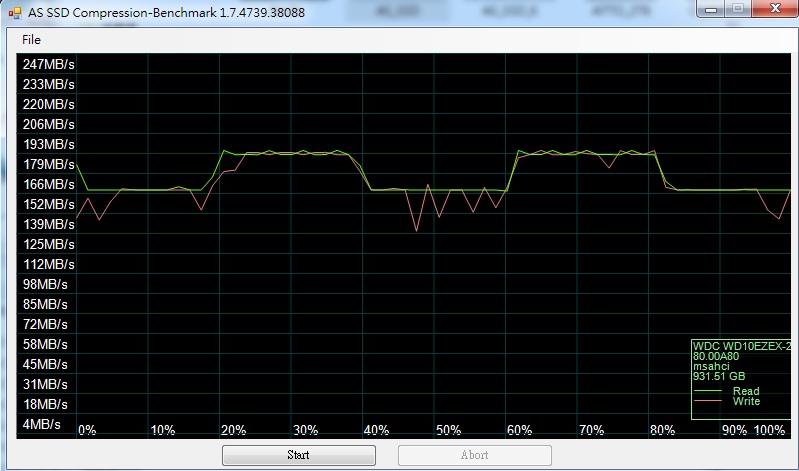Click the 80.00A80 firmware text
The image size is (799, 471).
click(x=716, y=356)
